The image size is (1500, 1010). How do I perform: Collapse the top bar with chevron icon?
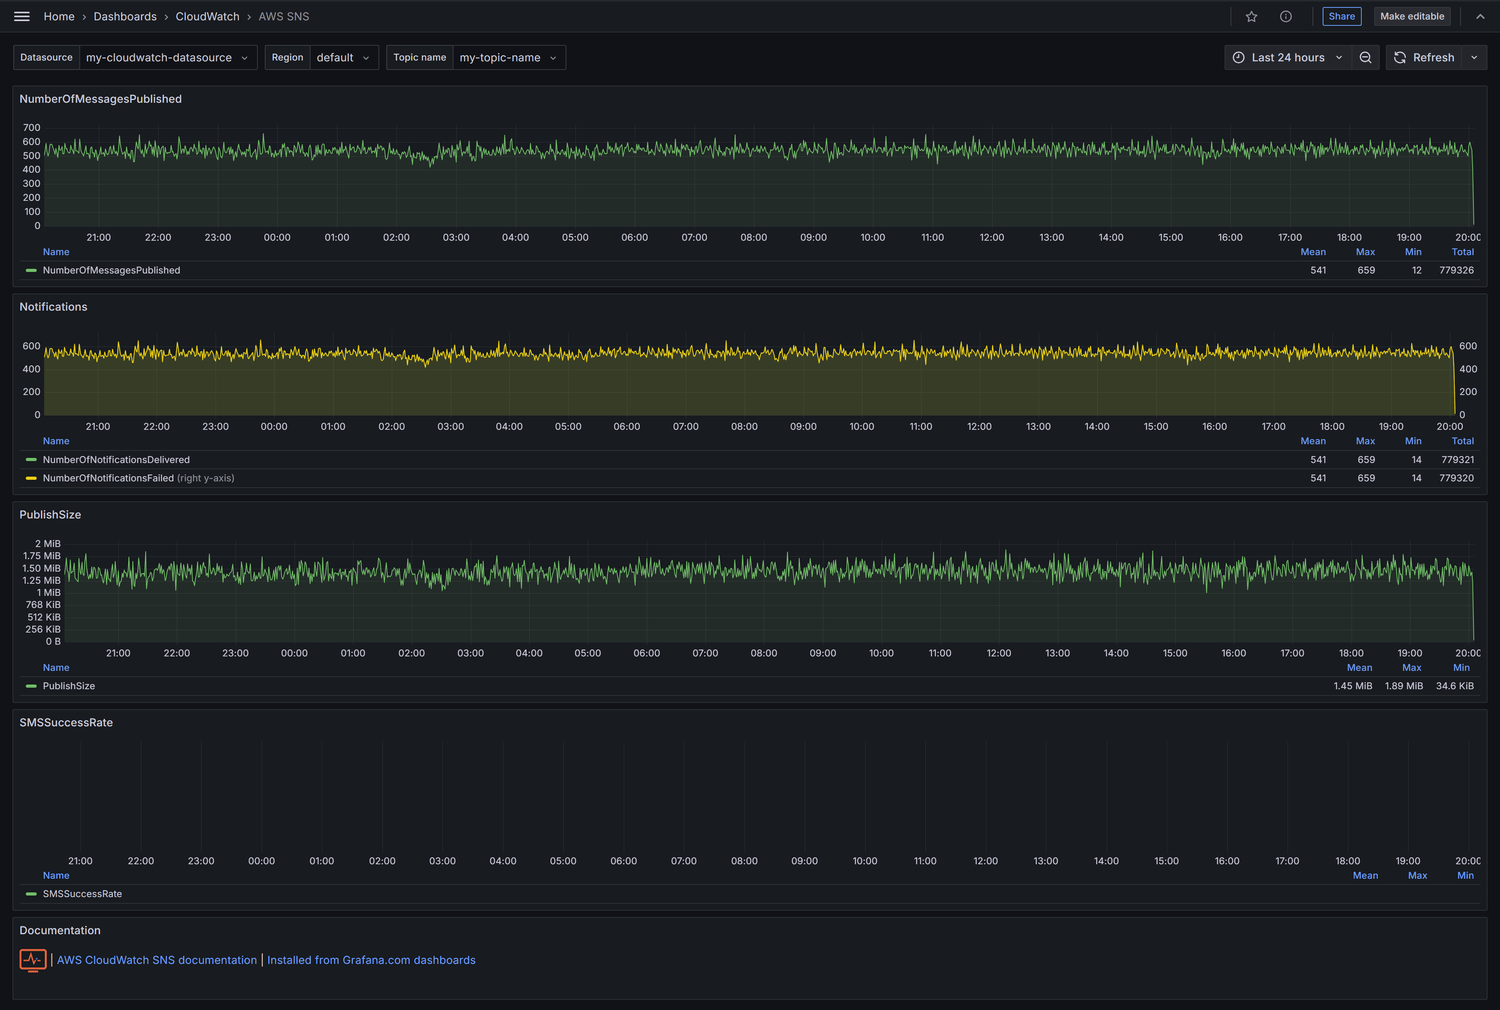(1480, 16)
